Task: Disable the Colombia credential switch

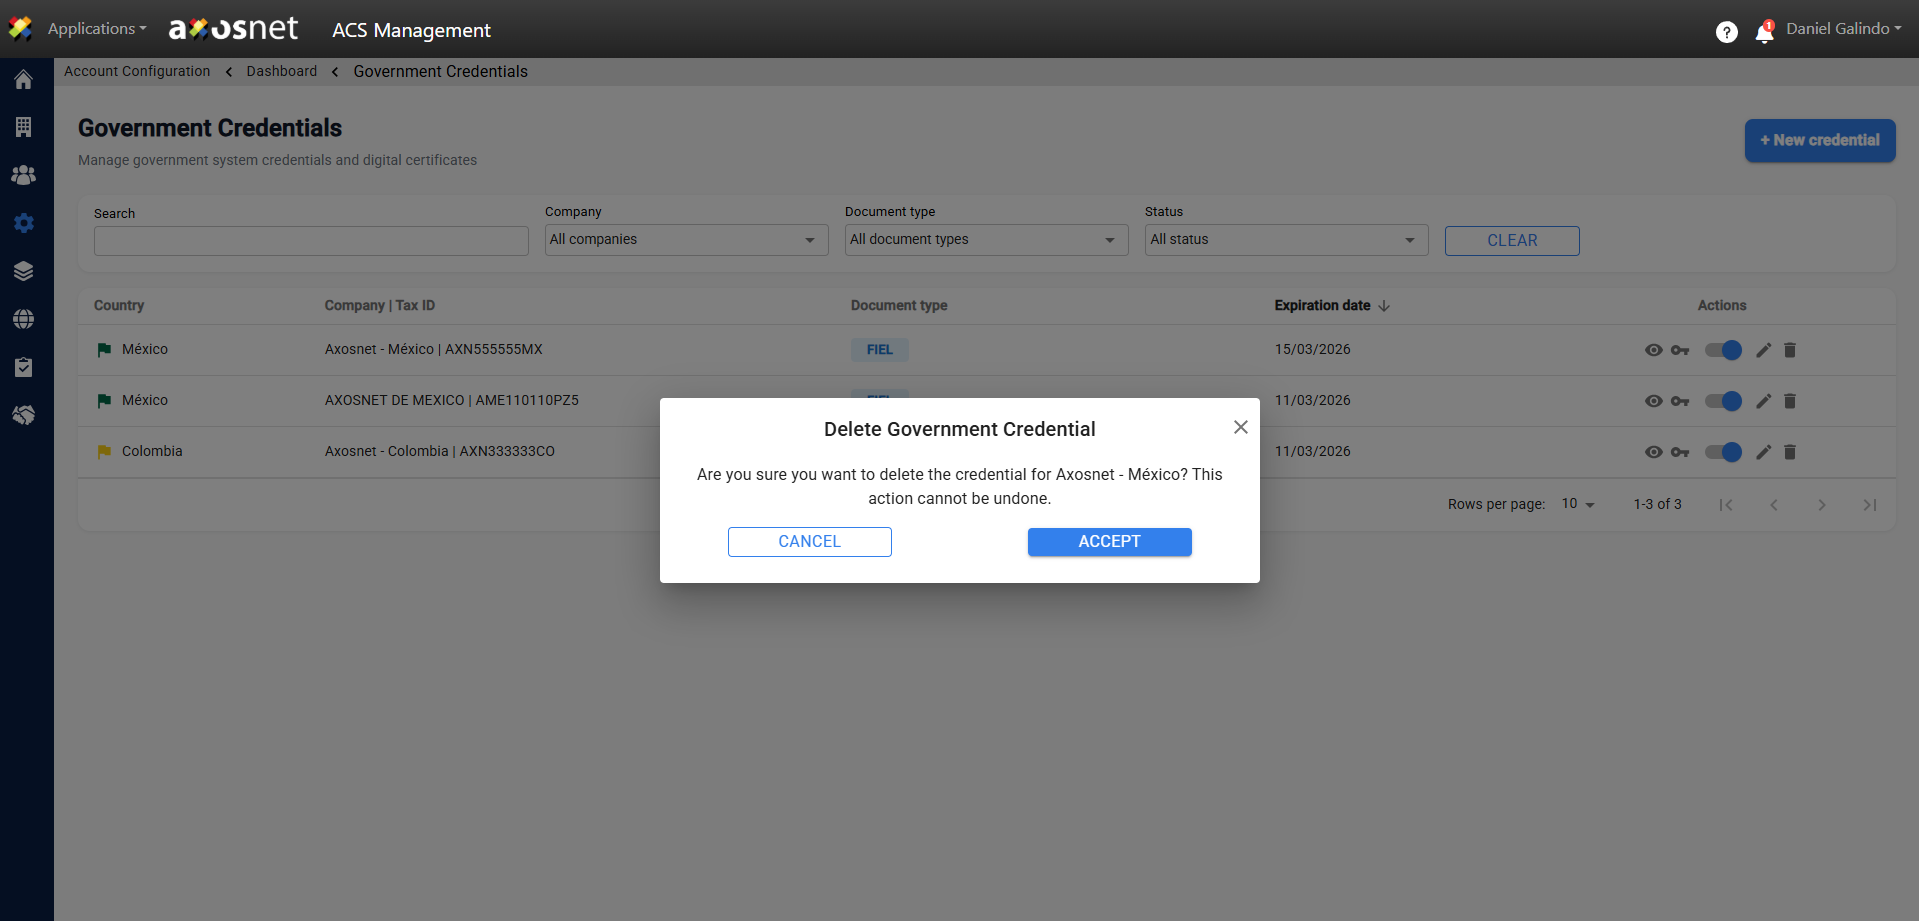Action: tap(1723, 452)
